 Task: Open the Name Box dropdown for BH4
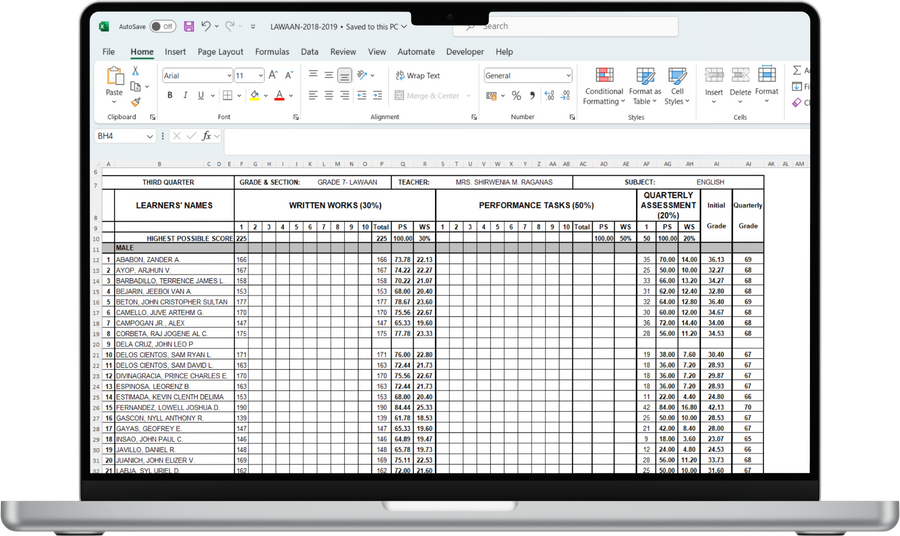(x=150, y=136)
